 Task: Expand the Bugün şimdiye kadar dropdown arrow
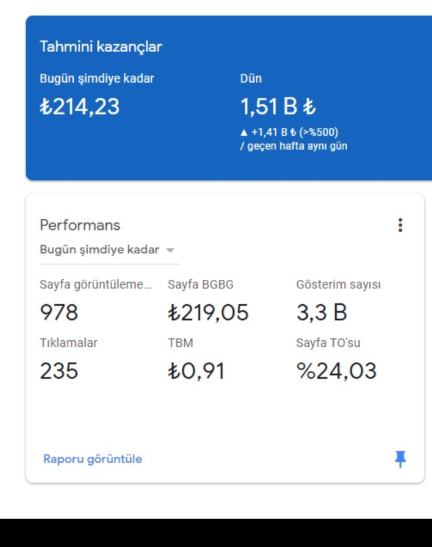tap(170, 250)
